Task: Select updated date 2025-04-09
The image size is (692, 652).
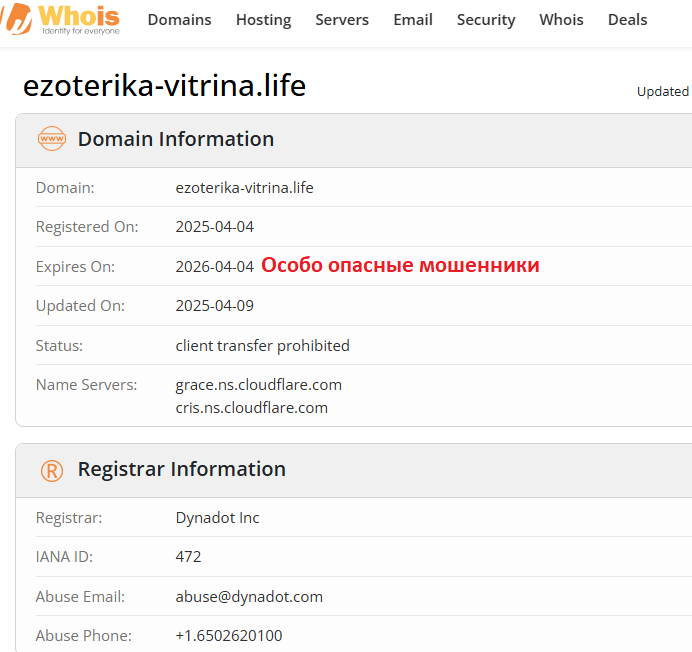Action: tap(215, 306)
